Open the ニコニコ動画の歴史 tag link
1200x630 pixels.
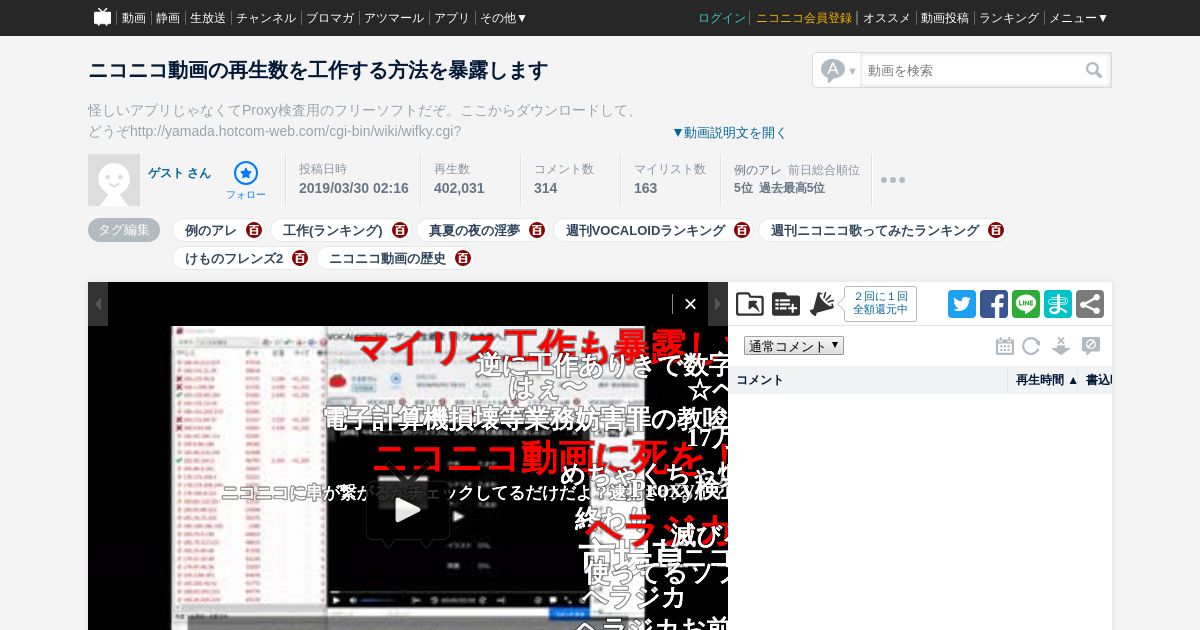388,258
